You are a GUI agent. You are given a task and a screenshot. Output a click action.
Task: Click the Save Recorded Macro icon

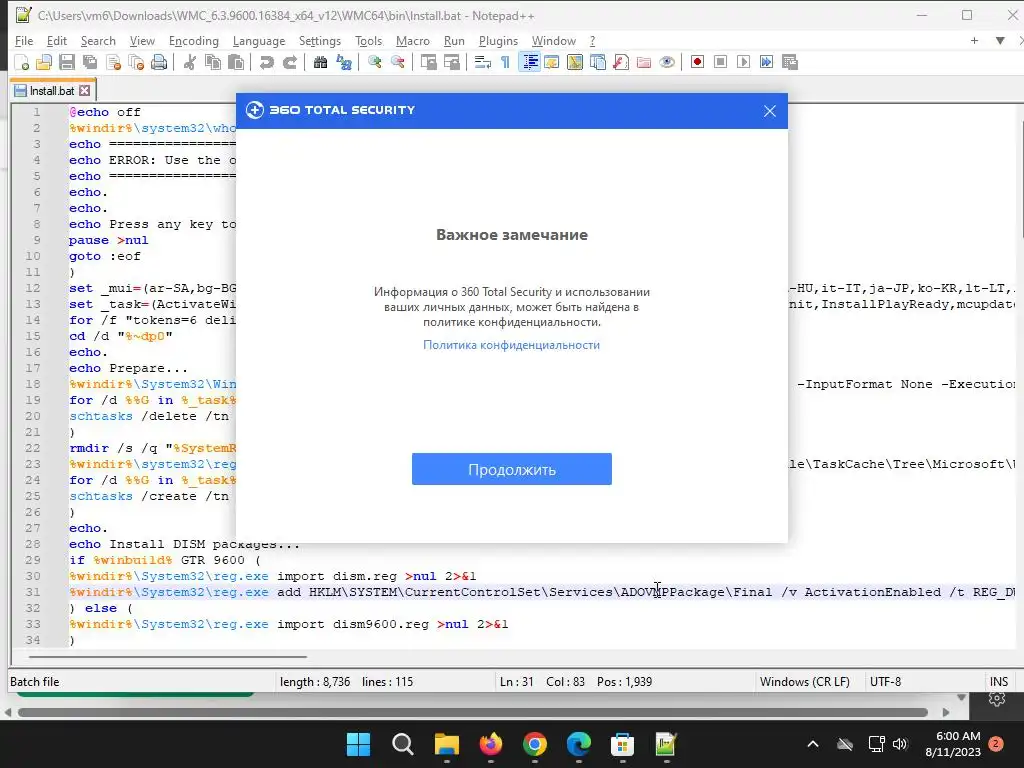tap(790, 62)
